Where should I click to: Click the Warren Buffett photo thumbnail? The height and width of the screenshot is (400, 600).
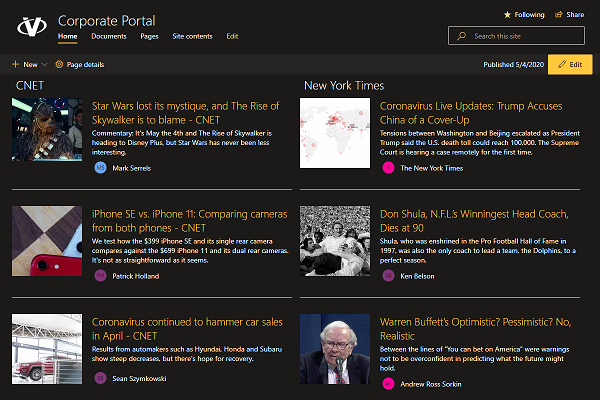pos(335,349)
